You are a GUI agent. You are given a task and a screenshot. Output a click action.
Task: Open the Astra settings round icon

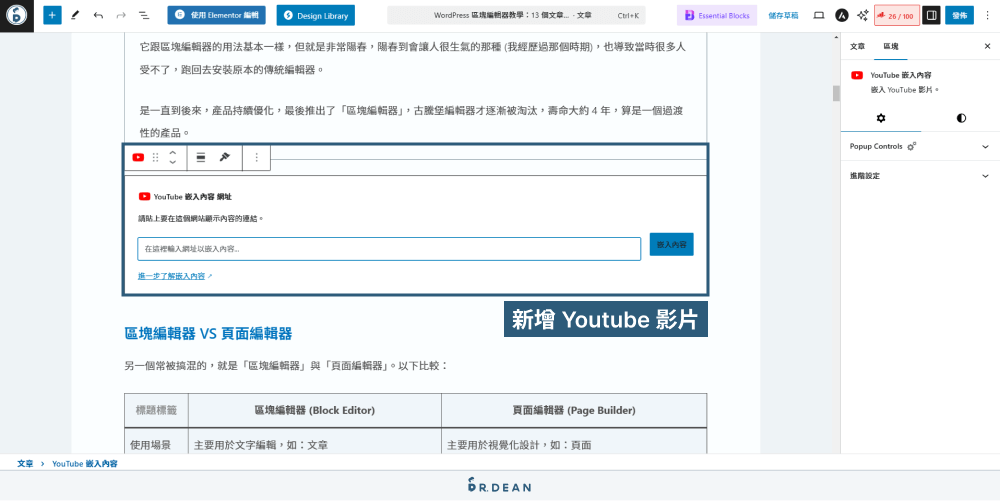841,15
